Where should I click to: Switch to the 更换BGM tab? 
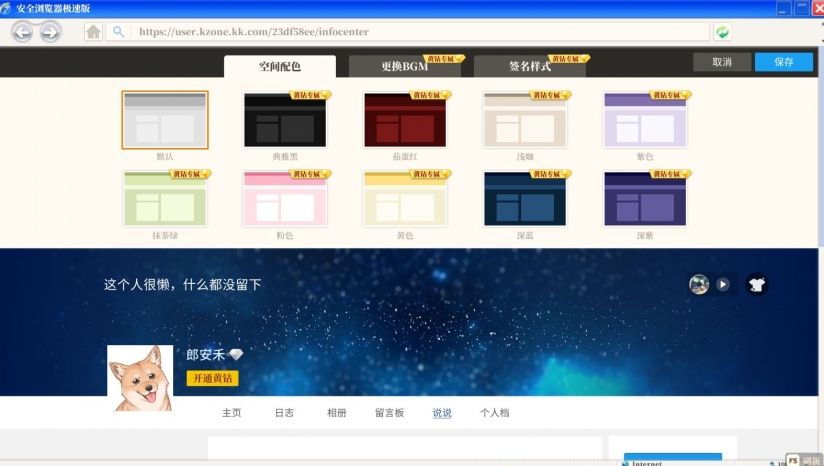coord(404,67)
